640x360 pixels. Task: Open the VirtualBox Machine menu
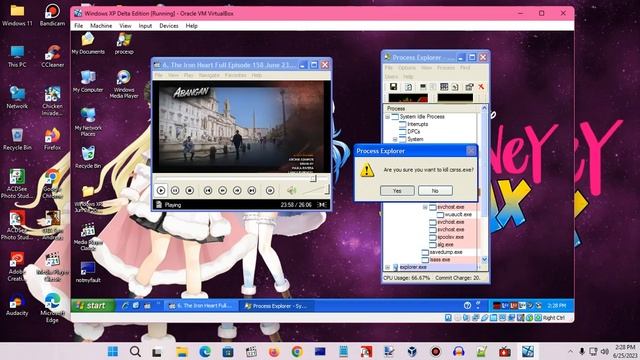click(x=101, y=26)
